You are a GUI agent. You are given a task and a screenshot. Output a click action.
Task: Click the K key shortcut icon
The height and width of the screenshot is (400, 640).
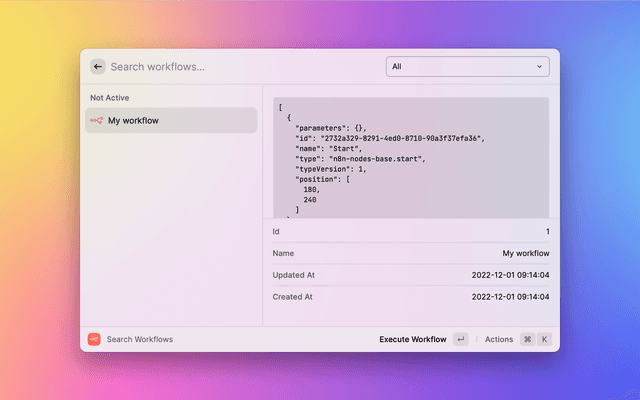(x=545, y=339)
